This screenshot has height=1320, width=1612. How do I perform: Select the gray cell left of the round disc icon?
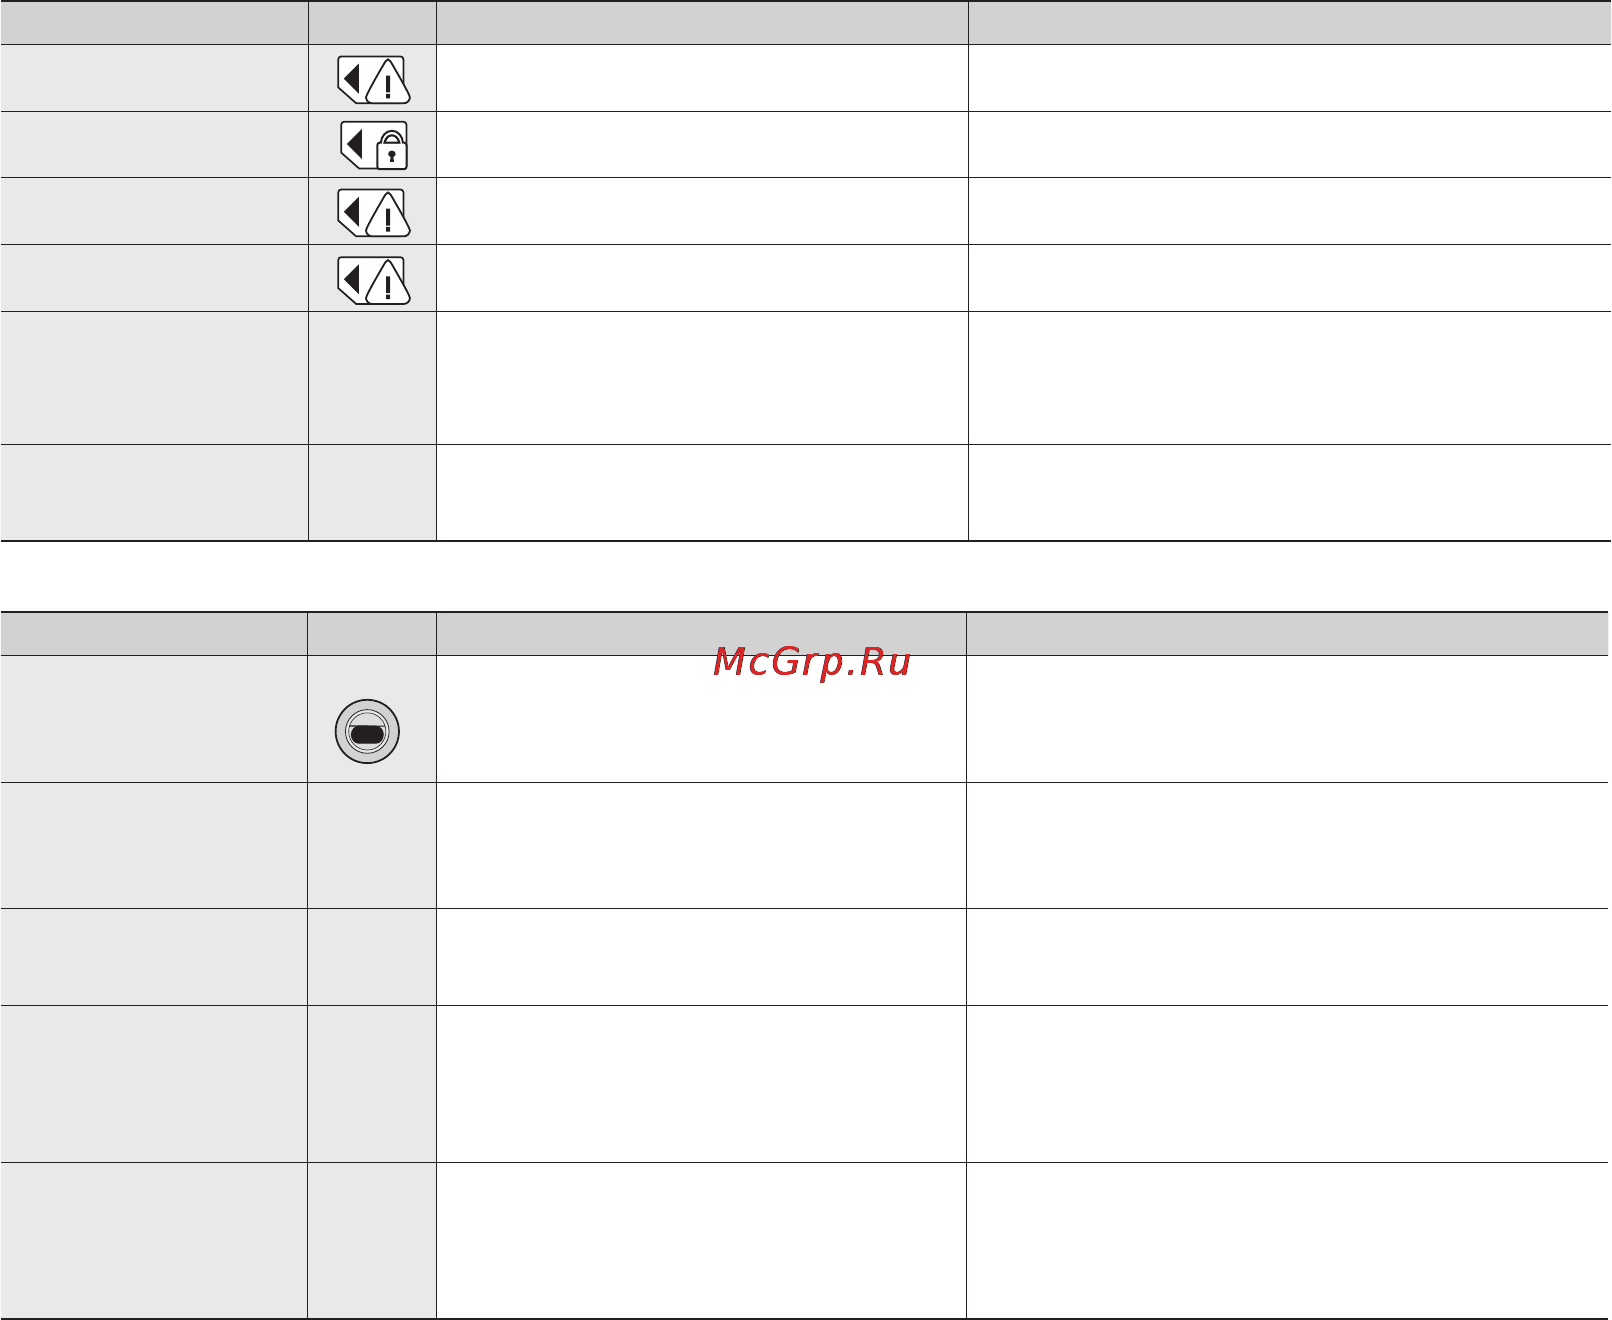pyautogui.click(x=154, y=719)
